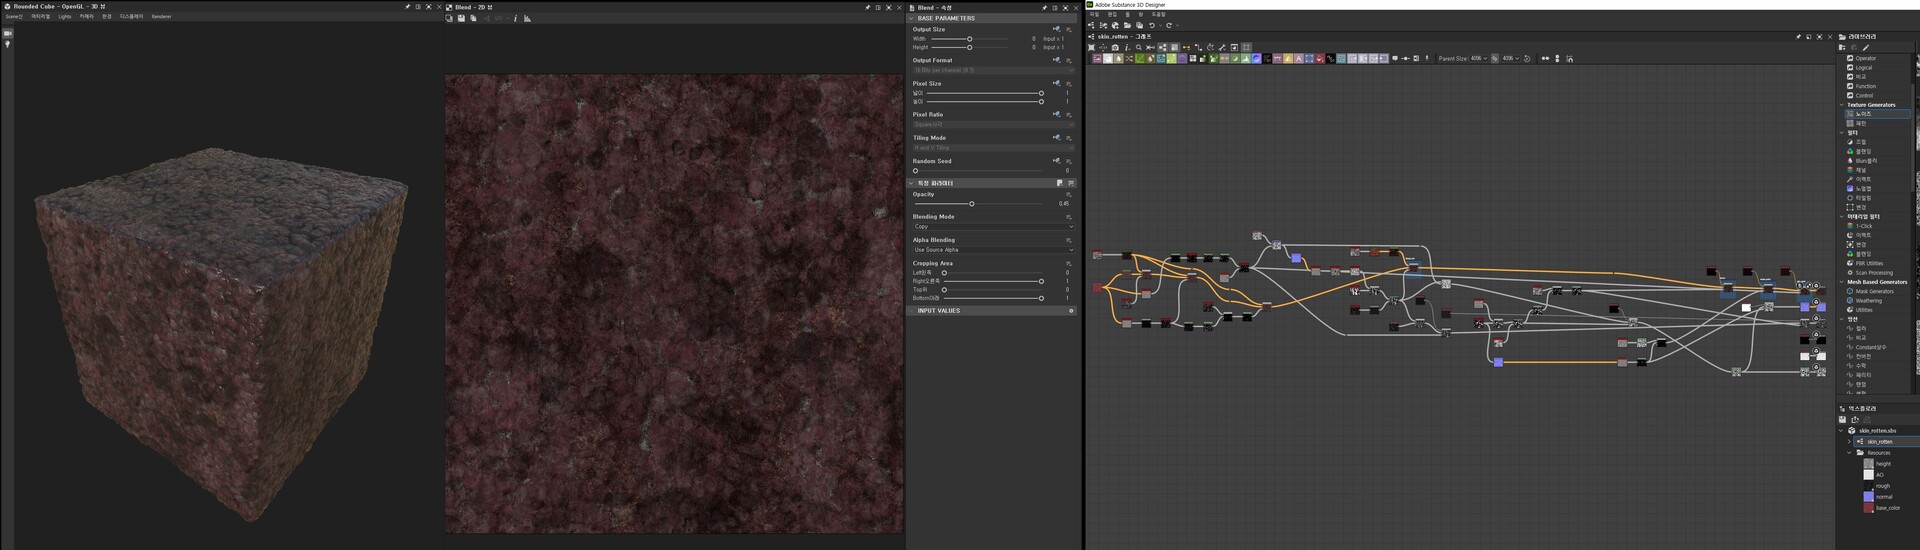This screenshot has height=550, width=1920.
Task: Click the camera icon in 3D view
Action: [x=8, y=33]
